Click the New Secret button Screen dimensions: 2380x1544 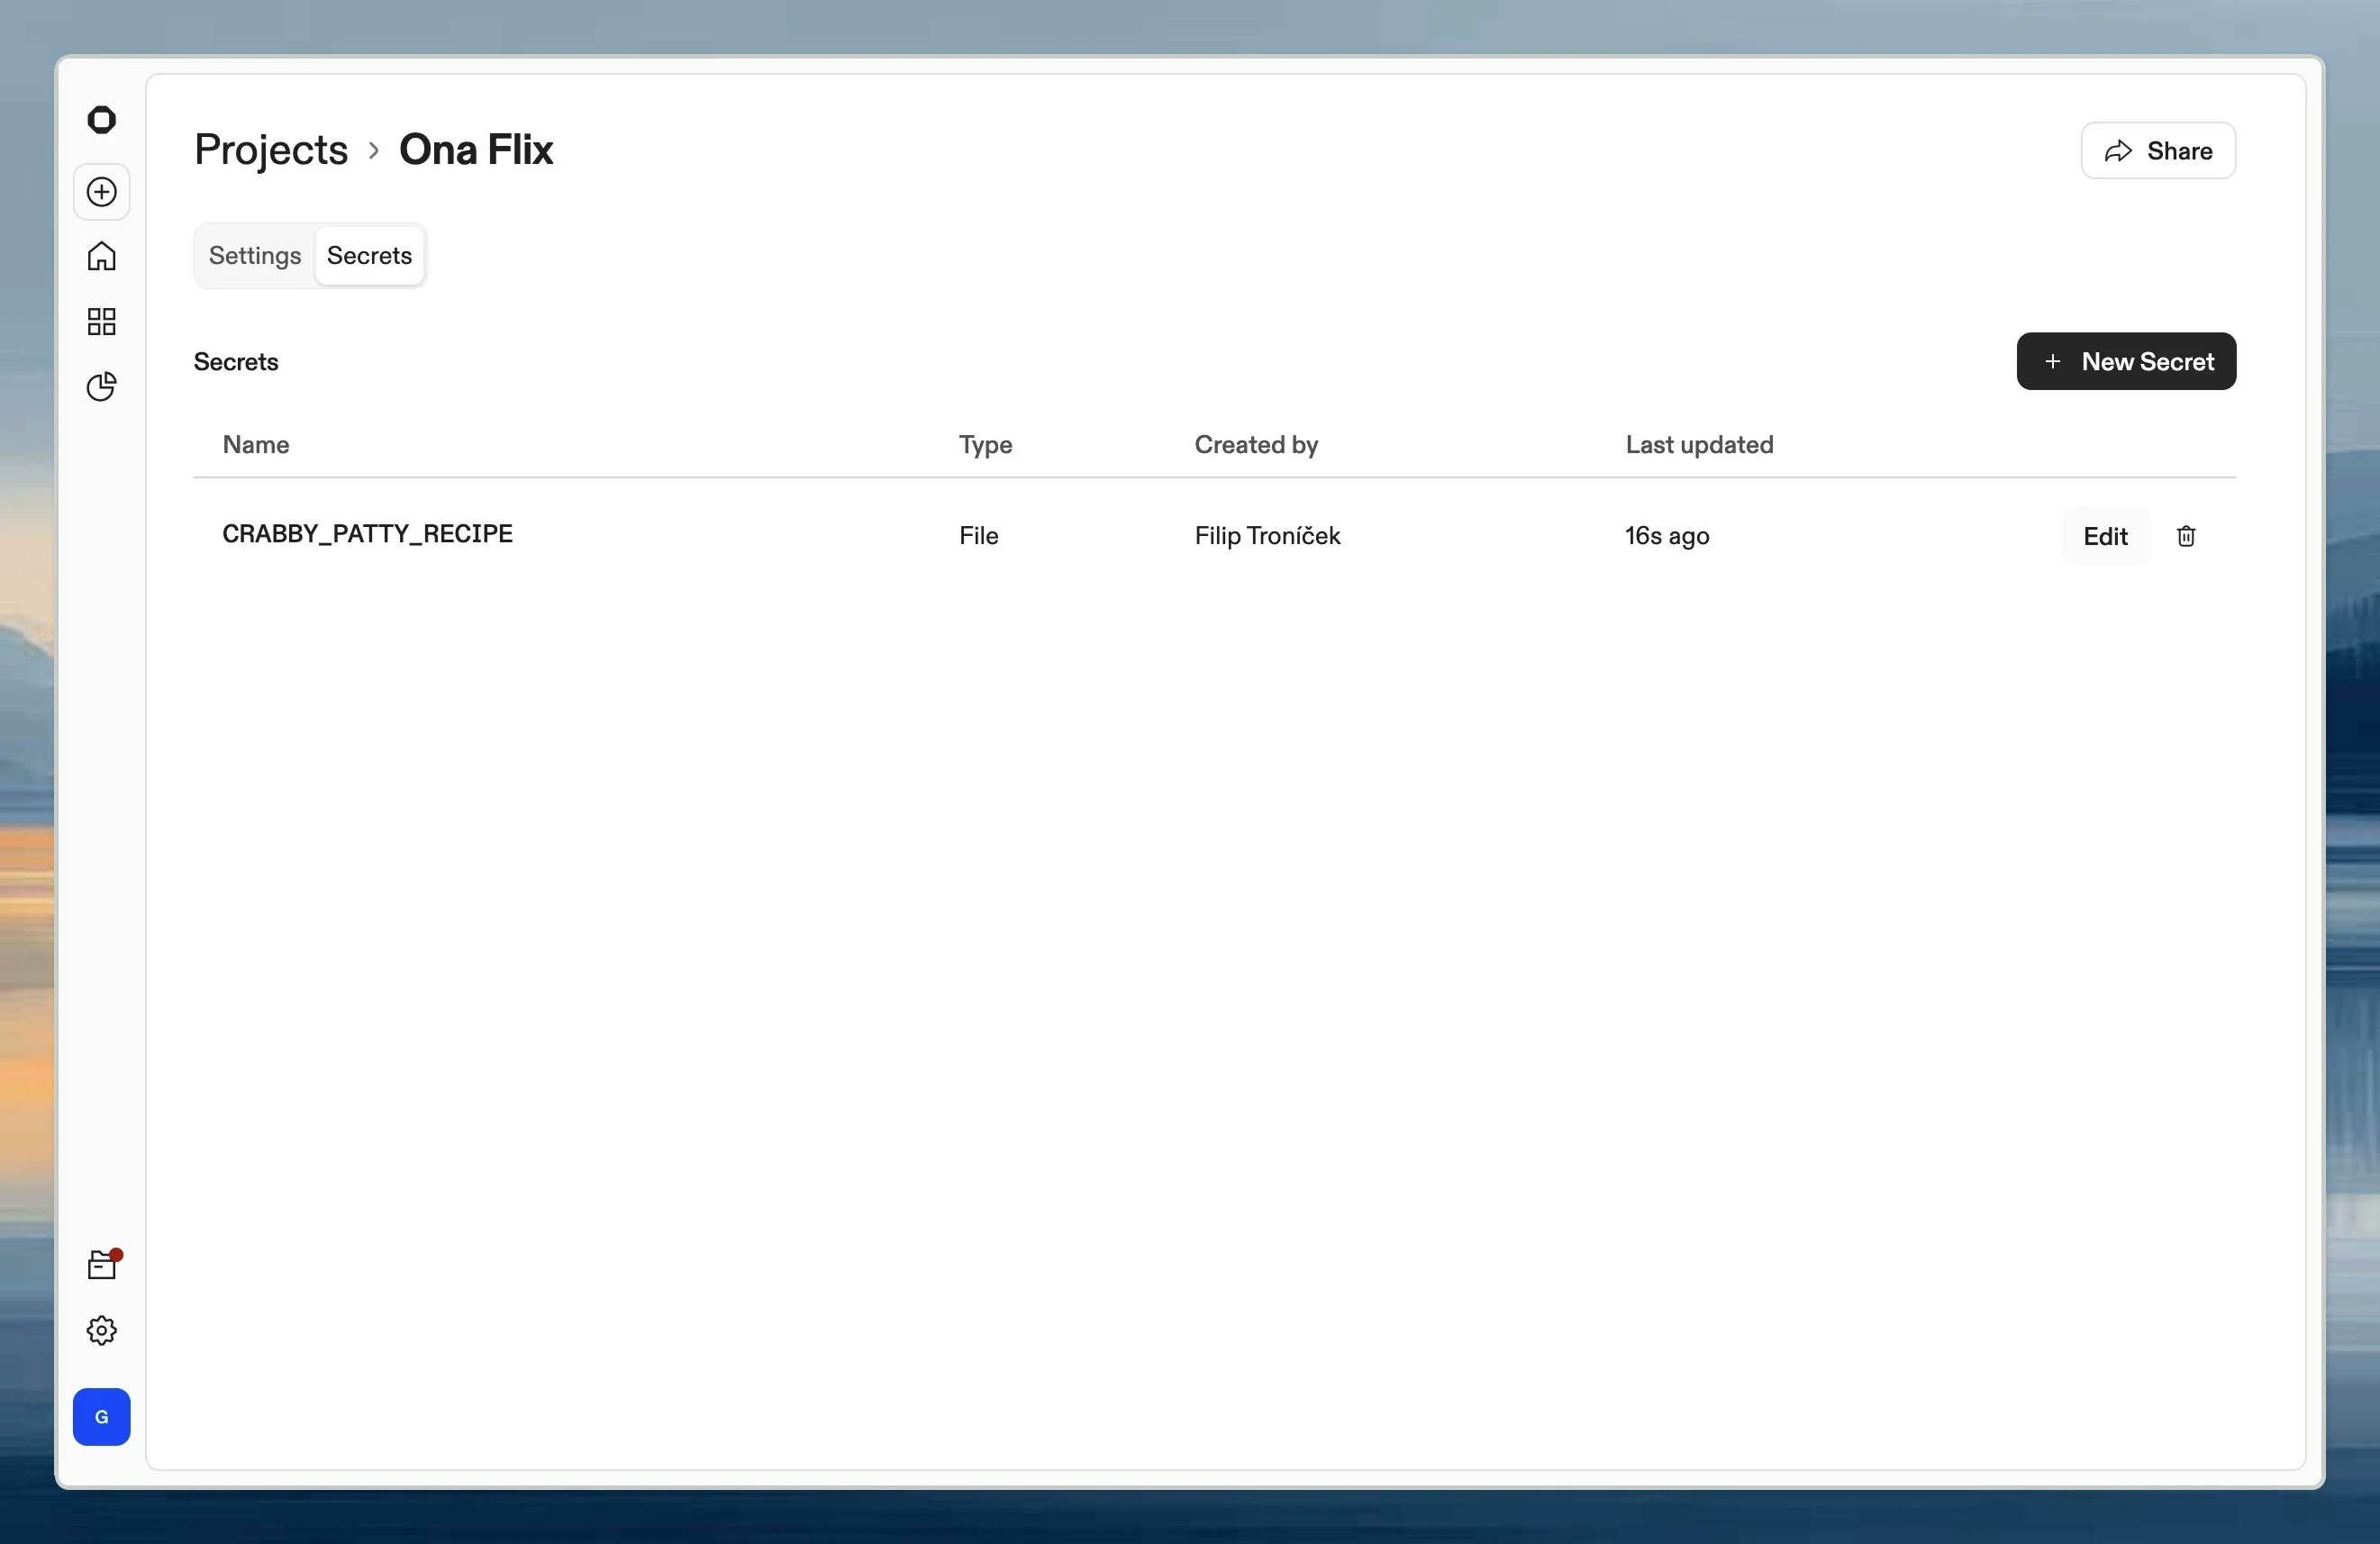pyautogui.click(x=2126, y=361)
